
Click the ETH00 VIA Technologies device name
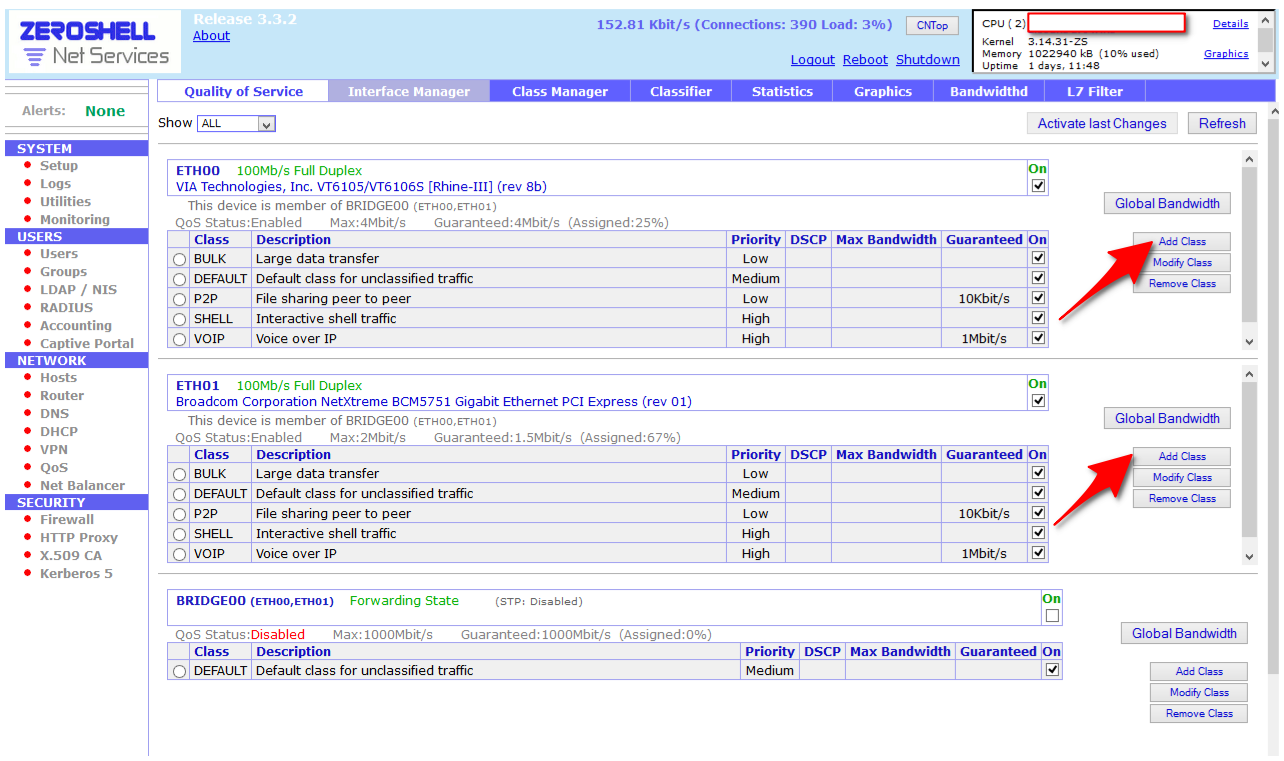361,187
